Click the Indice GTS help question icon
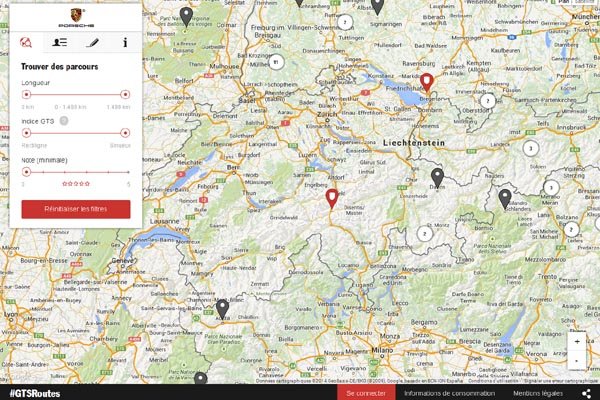Viewport: 600px width, 400px height. (64, 121)
